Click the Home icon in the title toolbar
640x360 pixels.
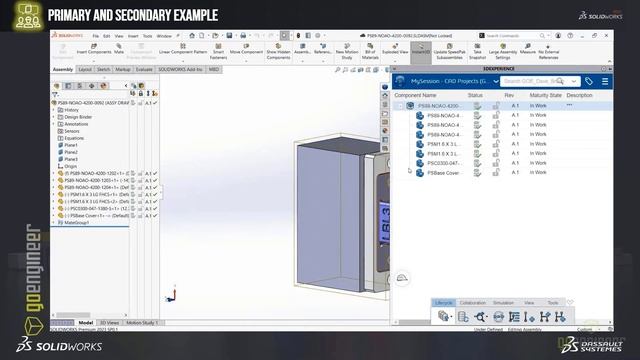[x=192, y=36]
